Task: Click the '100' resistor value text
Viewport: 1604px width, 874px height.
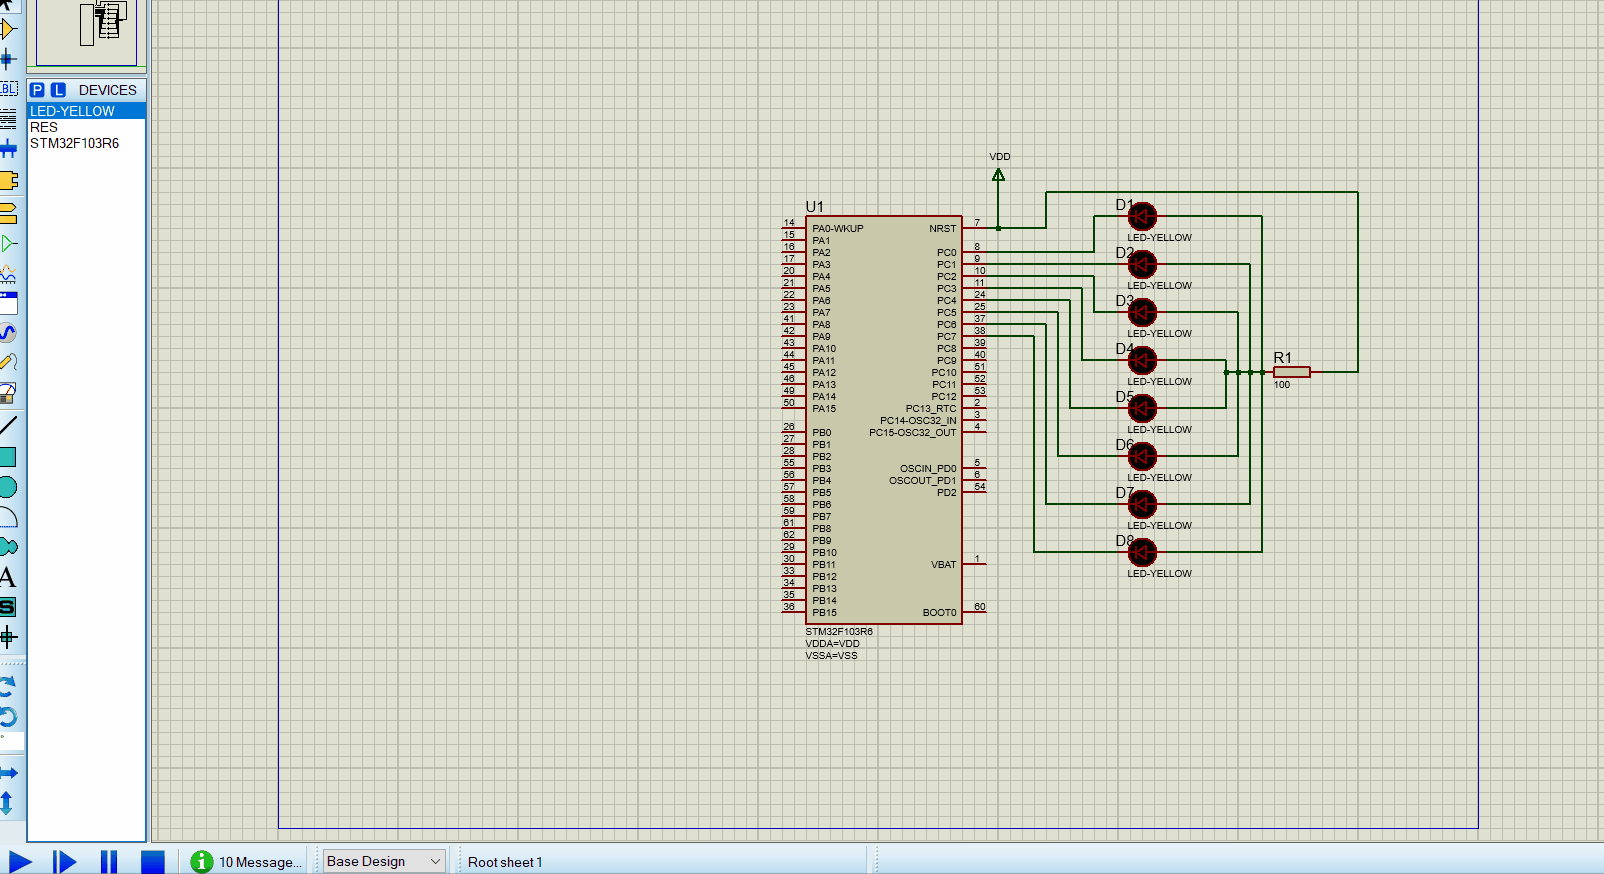Action: [x=1282, y=385]
